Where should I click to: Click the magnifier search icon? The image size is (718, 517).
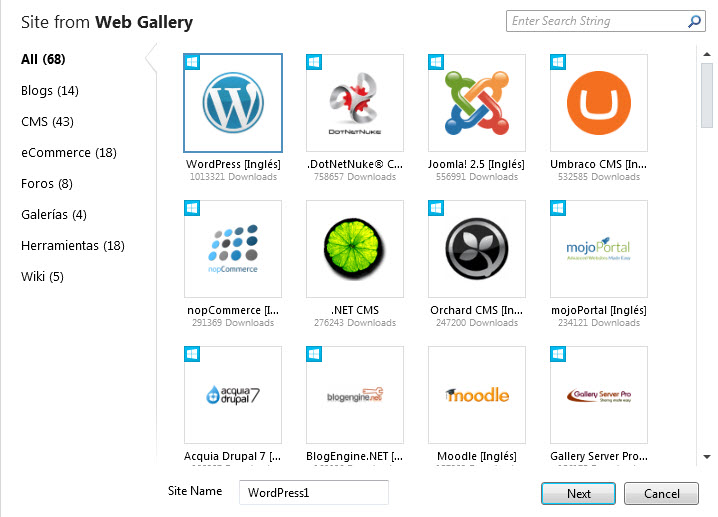click(x=694, y=21)
